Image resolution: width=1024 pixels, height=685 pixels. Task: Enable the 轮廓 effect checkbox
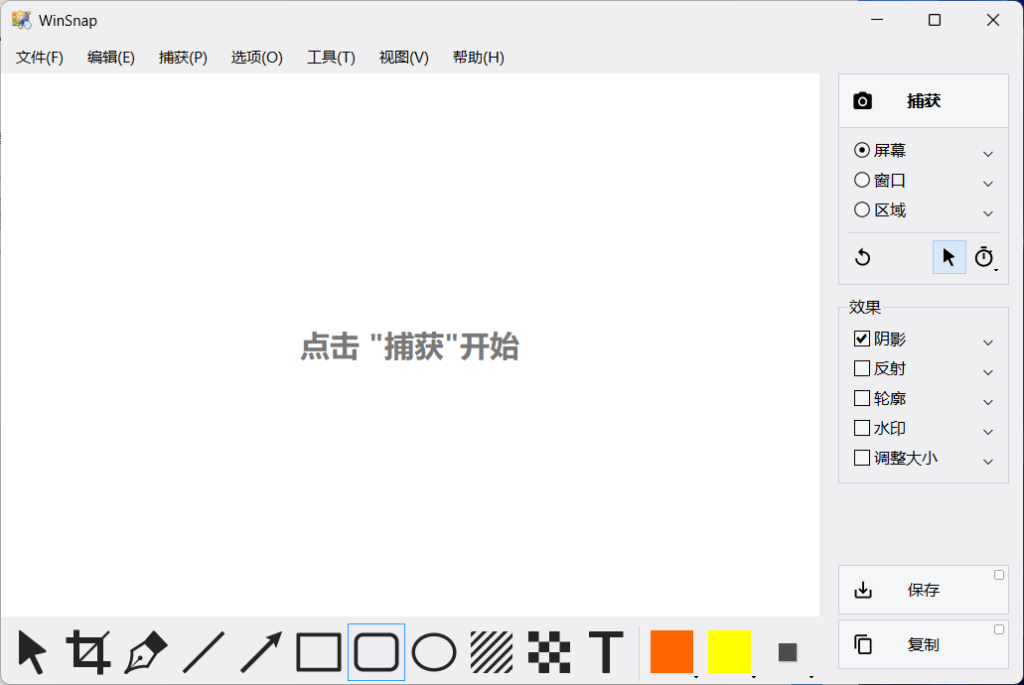point(861,398)
